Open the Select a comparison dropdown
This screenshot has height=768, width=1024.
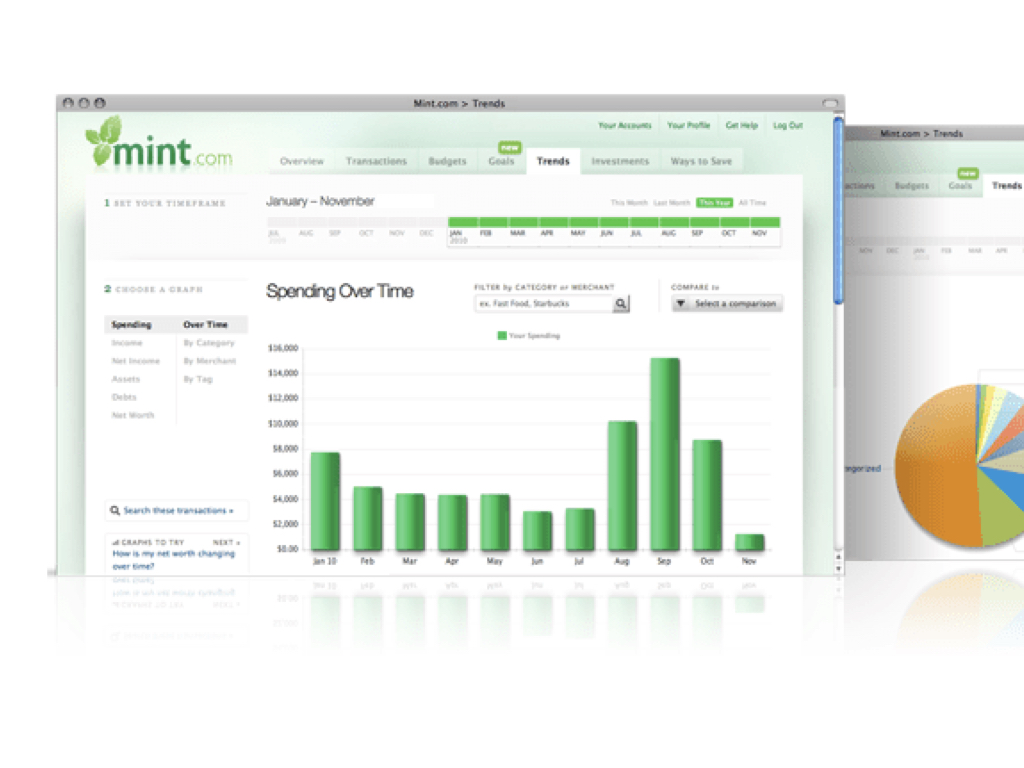pyautogui.click(x=727, y=304)
